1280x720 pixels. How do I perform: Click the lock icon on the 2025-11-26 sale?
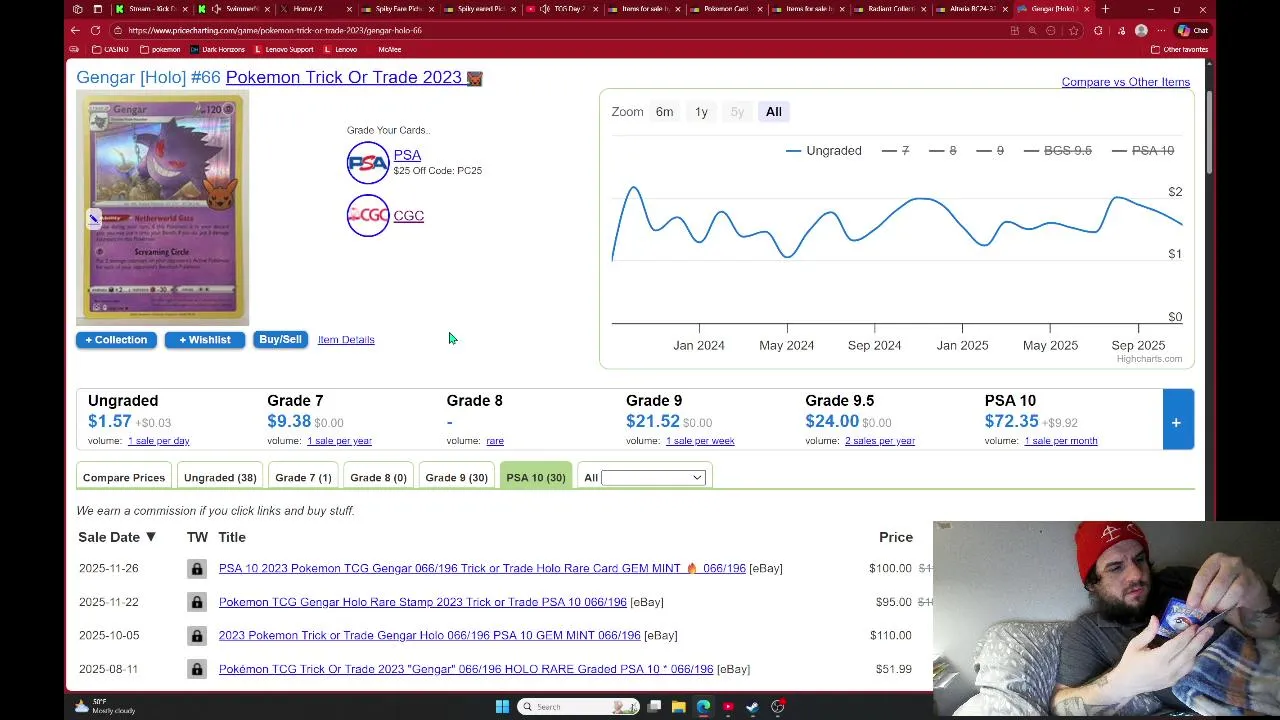197,568
